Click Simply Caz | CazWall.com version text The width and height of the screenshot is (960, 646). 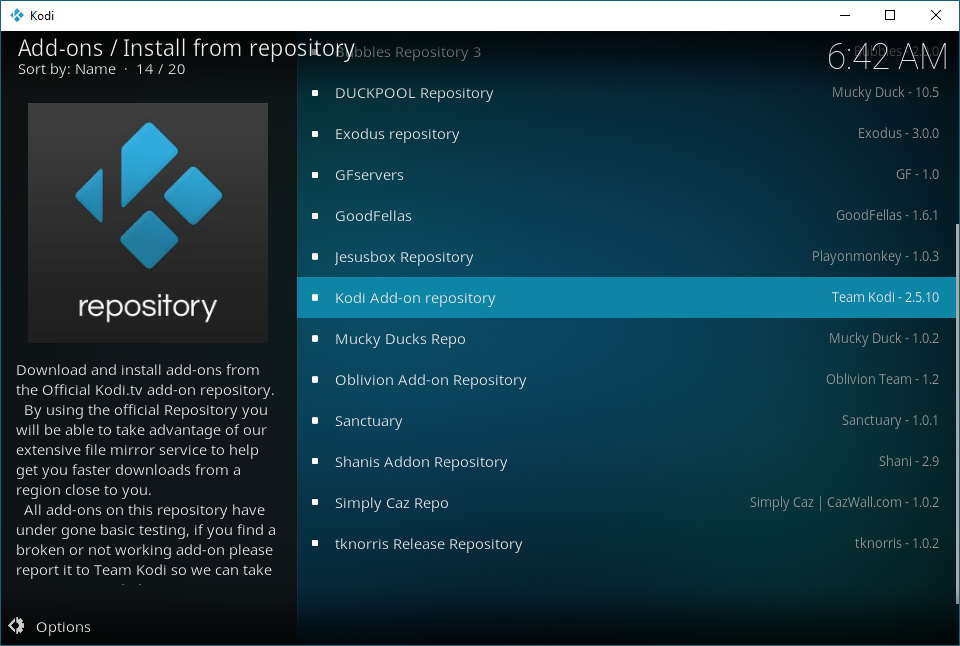[844, 502]
